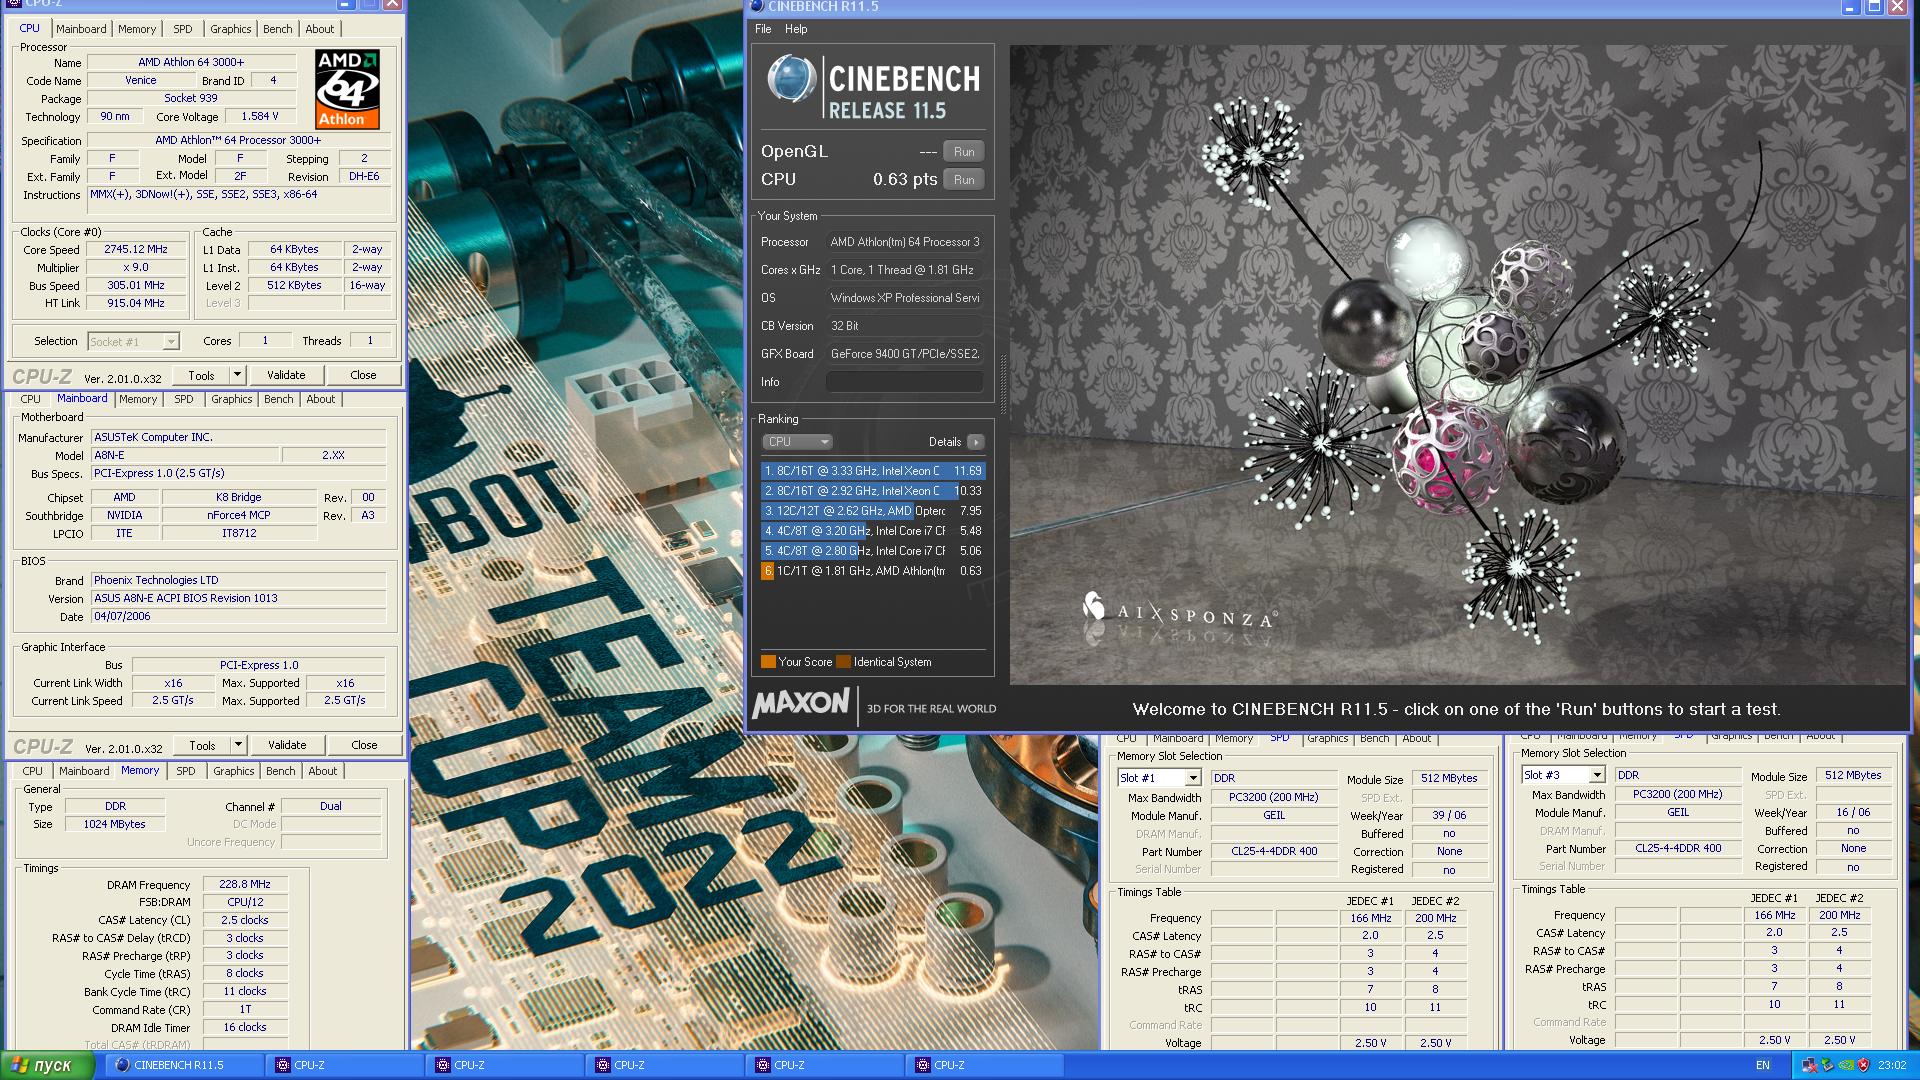Click the EN language indicator on the taskbar
This screenshot has height=1080, width=1920.
click(1763, 1066)
